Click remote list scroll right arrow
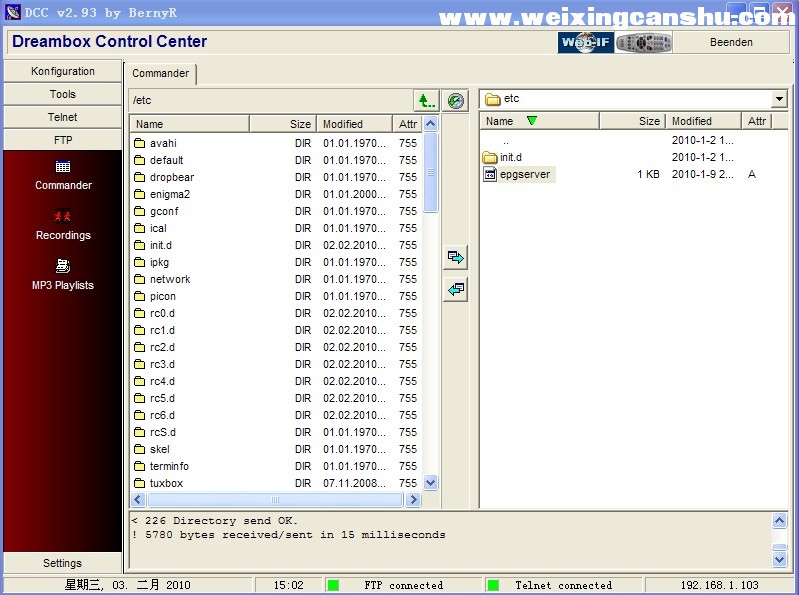This screenshot has width=799, height=595. click(413, 500)
